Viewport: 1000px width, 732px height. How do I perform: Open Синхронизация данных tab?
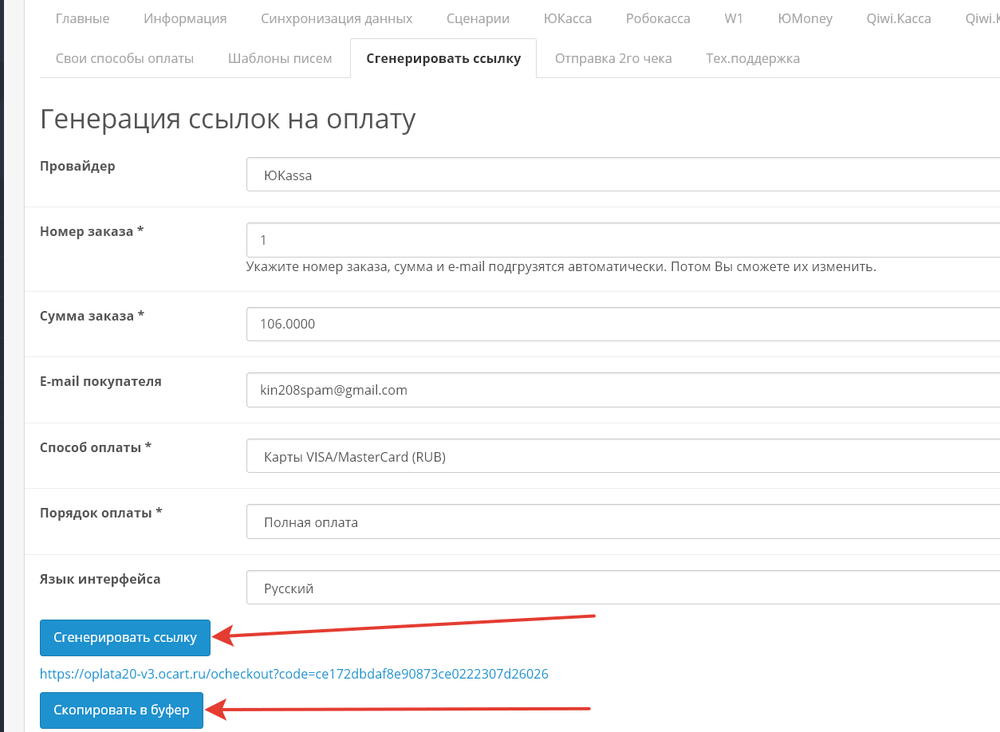pyautogui.click(x=336, y=19)
